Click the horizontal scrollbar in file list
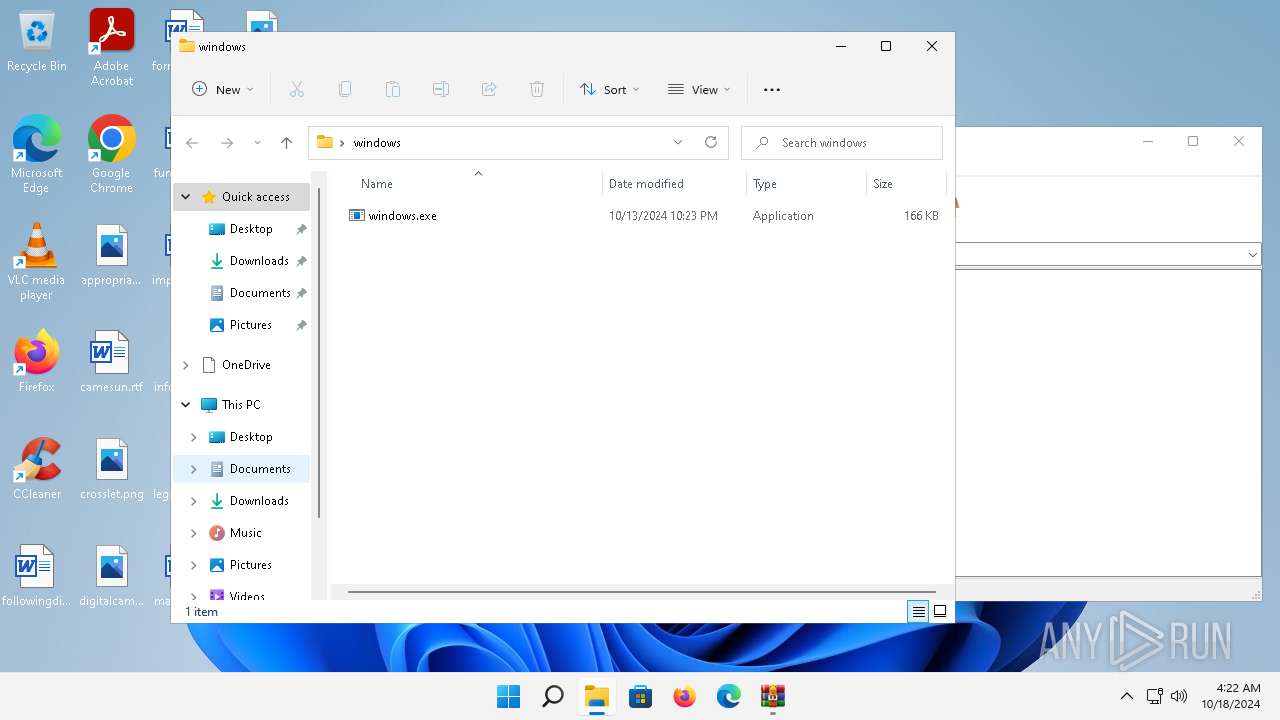This screenshot has width=1280, height=720. (641, 592)
